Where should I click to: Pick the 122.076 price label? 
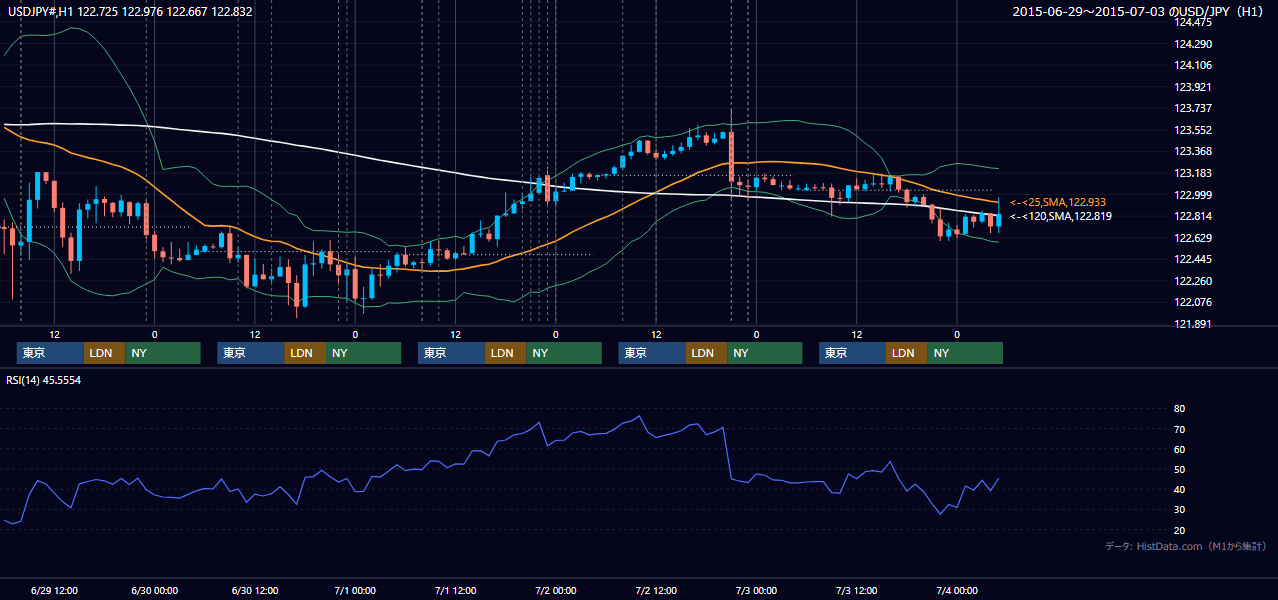1195,302
